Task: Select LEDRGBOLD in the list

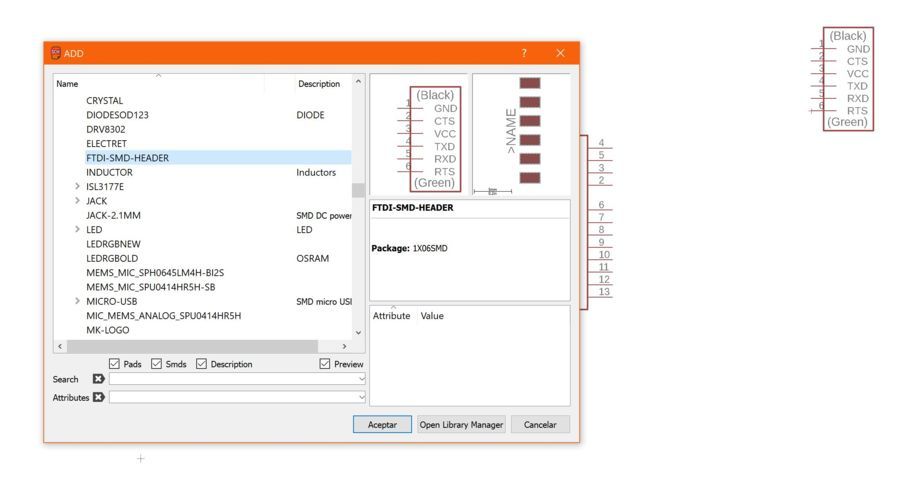Action: click(x=112, y=258)
